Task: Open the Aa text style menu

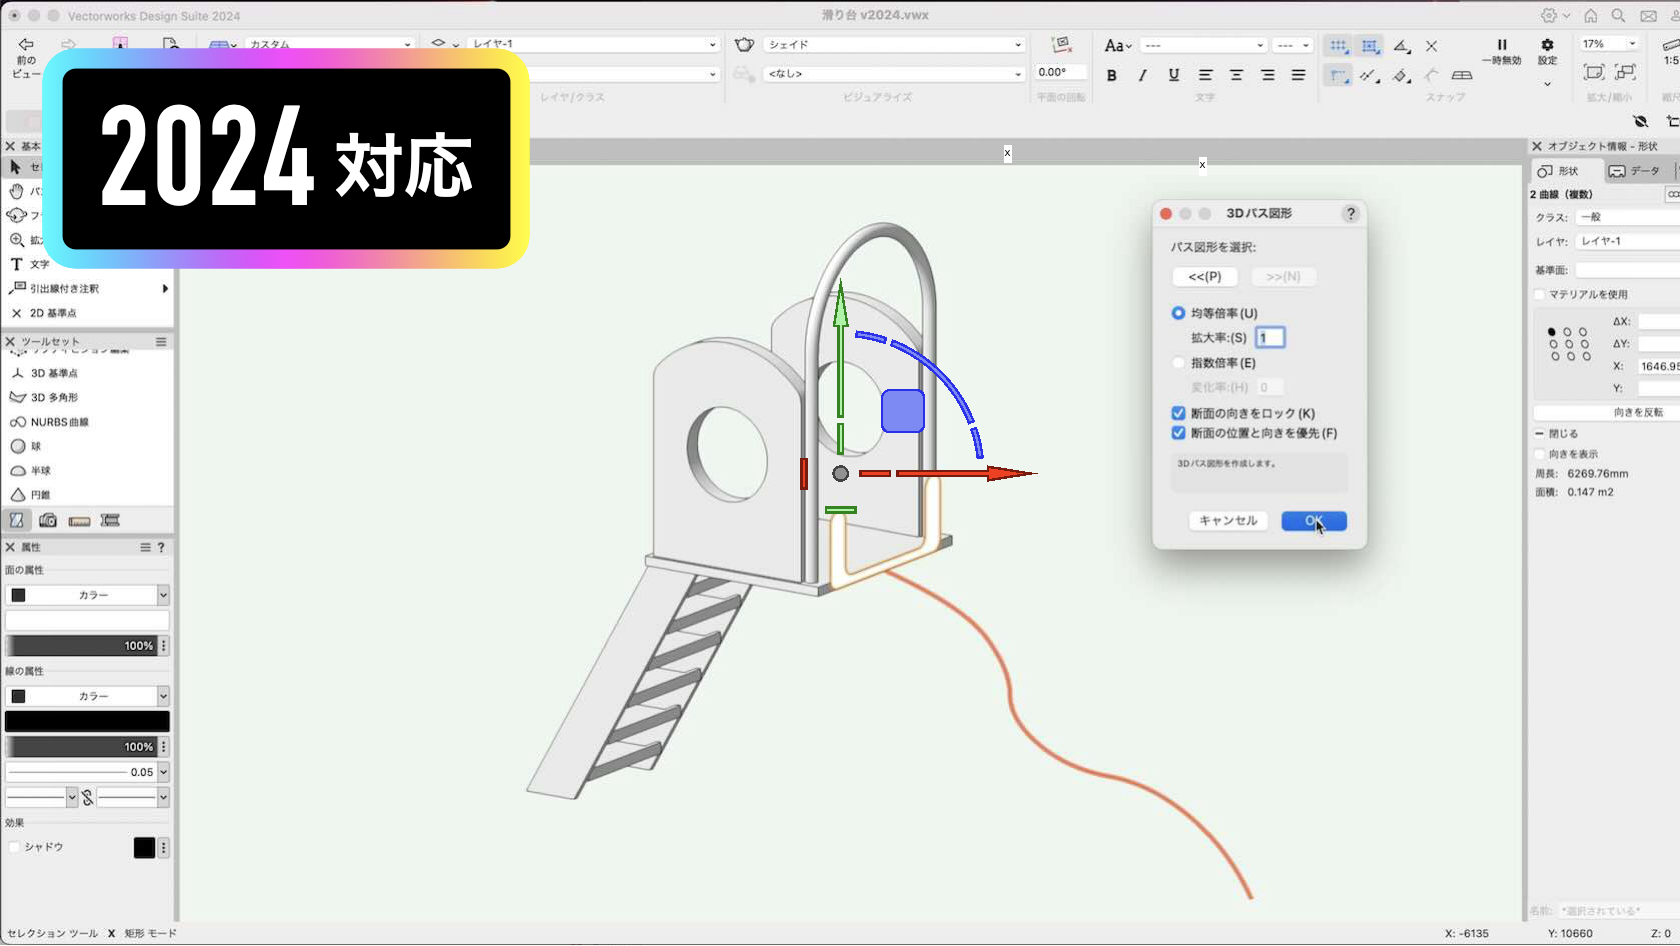Action: click(1117, 46)
